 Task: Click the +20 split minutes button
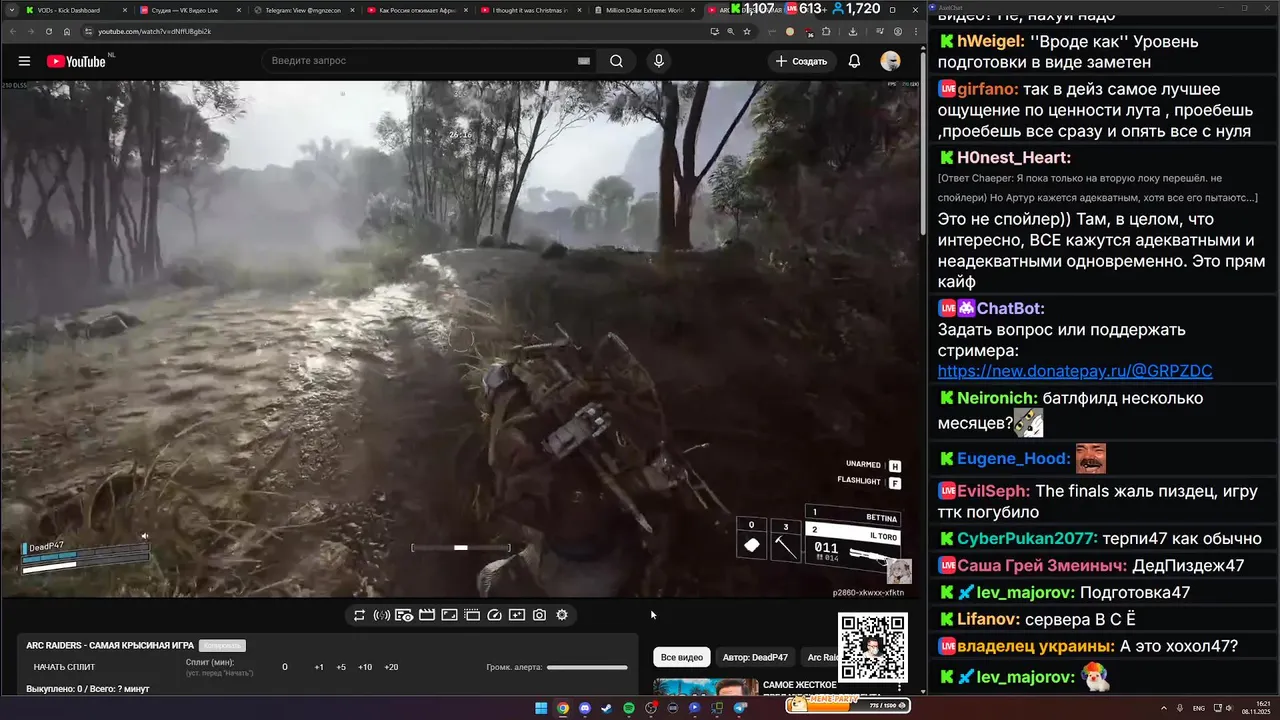coord(391,667)
